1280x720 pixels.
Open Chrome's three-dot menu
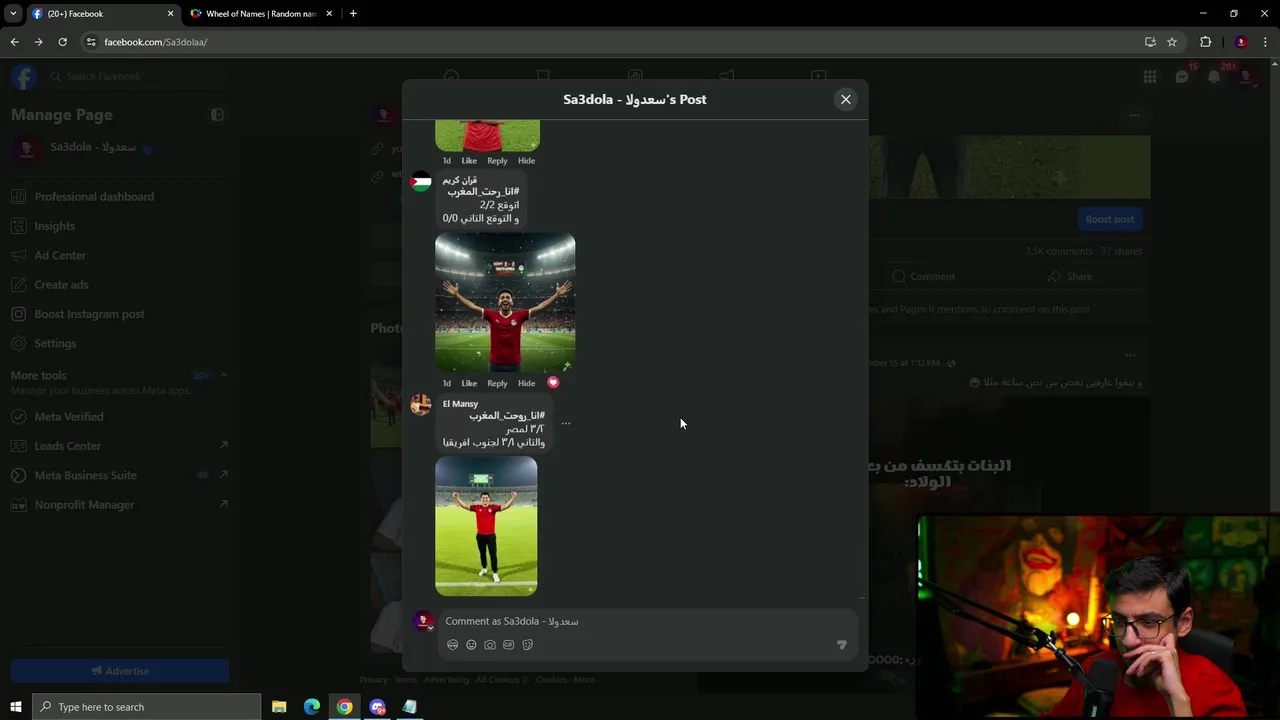click(x=1266, y=42)
